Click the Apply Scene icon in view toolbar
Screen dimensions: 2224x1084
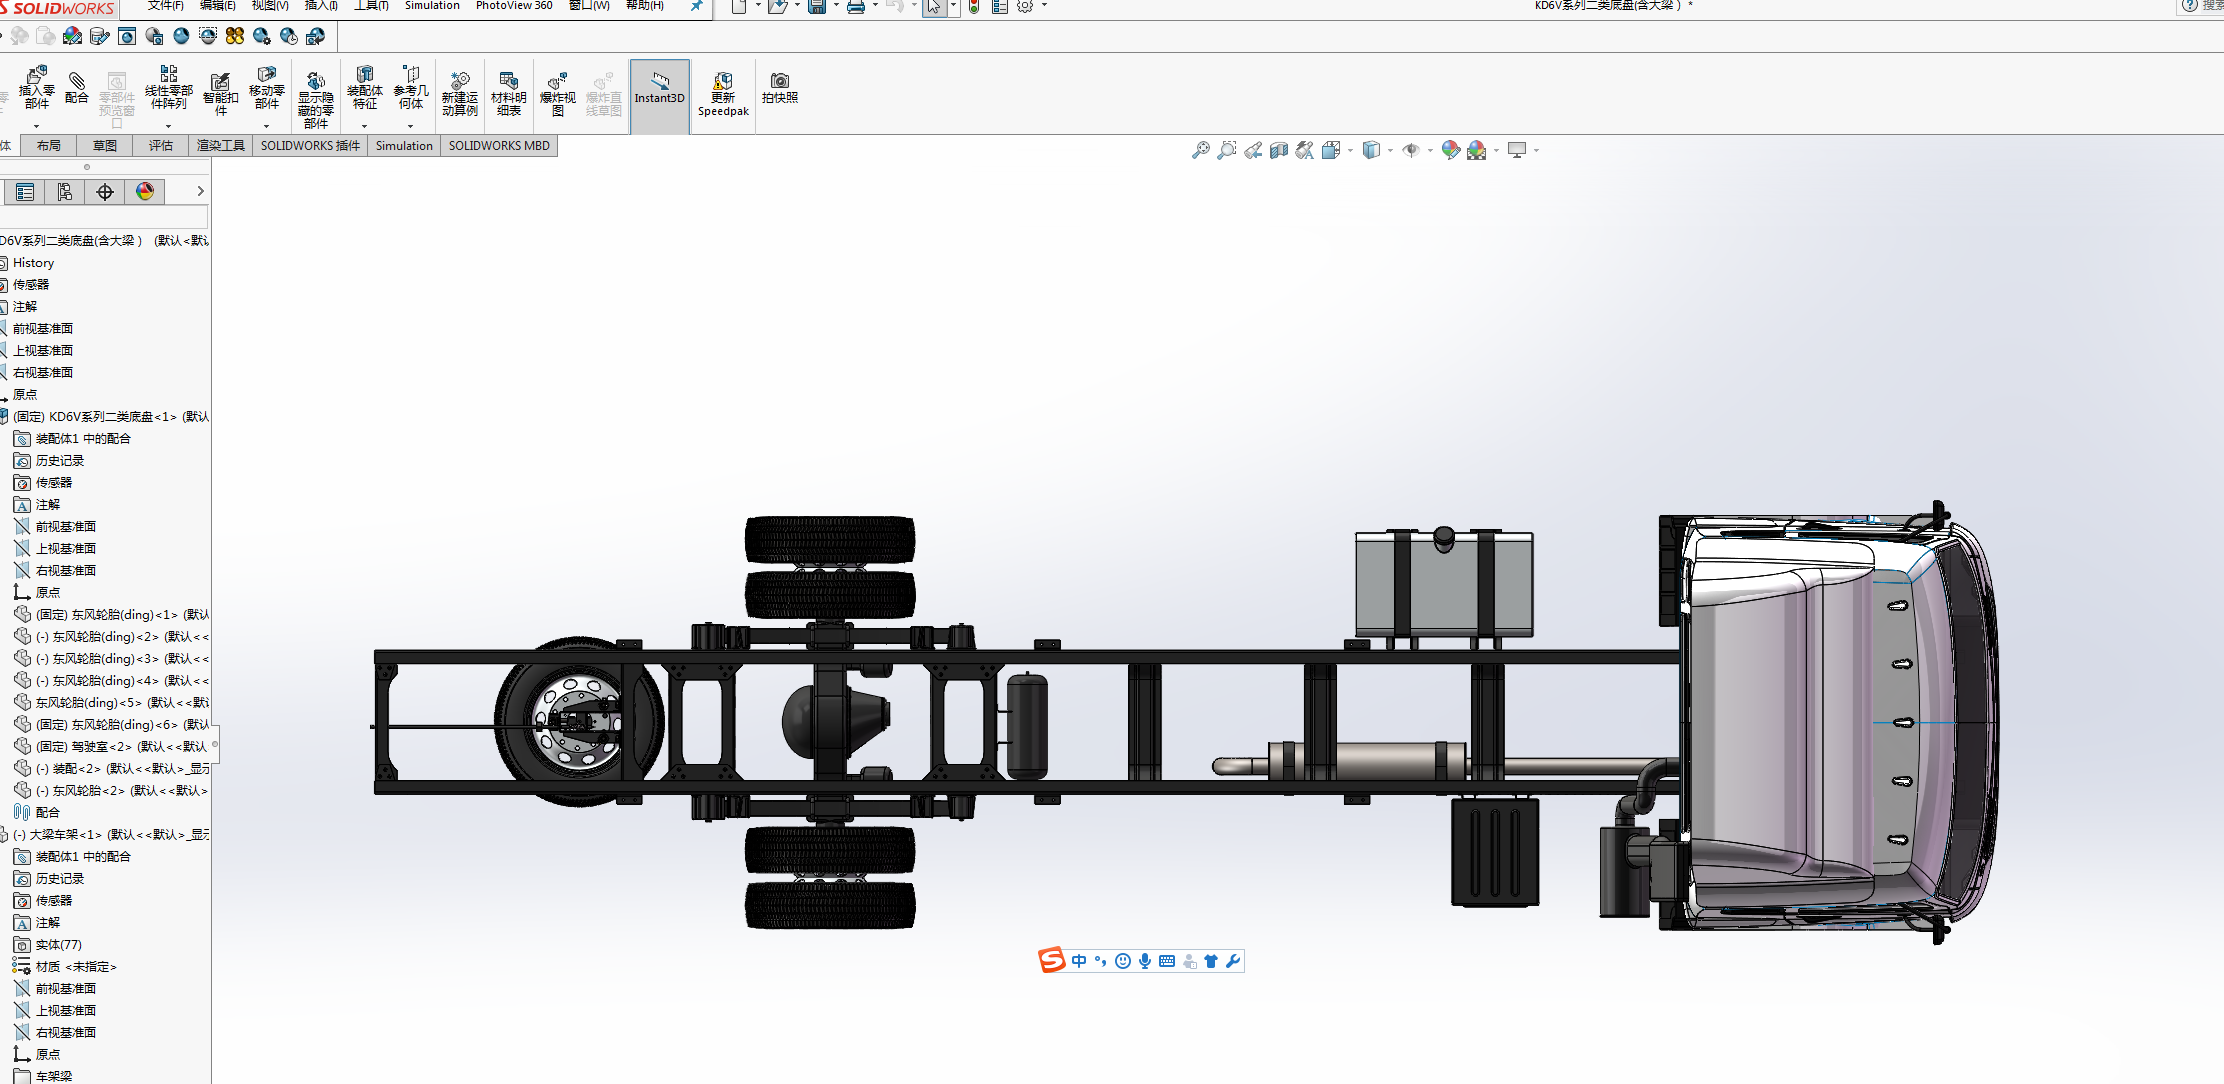1476,150
